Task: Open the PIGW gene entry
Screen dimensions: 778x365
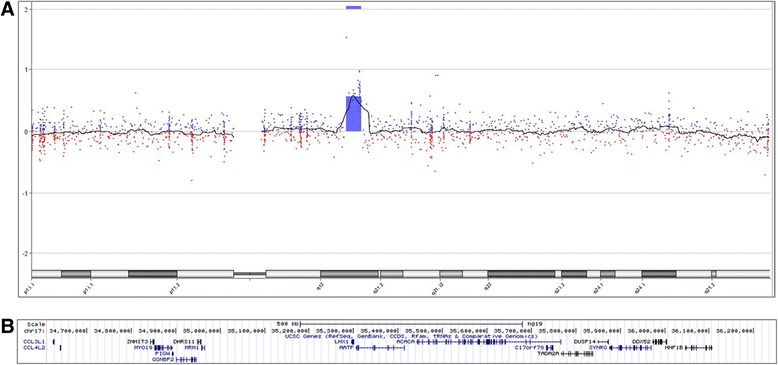Action: coord(162,354)
